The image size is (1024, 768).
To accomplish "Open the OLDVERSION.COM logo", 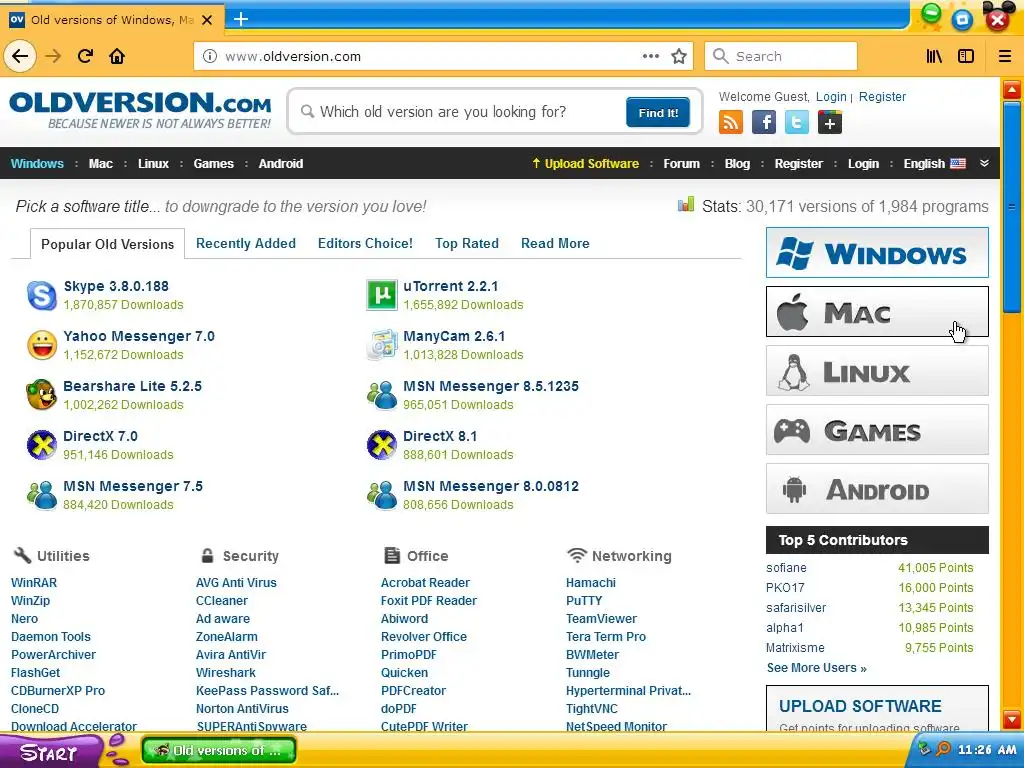I will pos(140,109).
